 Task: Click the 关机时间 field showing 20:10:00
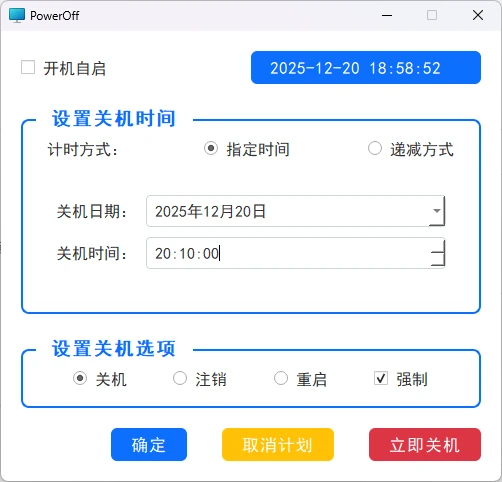tap(295, 253)
